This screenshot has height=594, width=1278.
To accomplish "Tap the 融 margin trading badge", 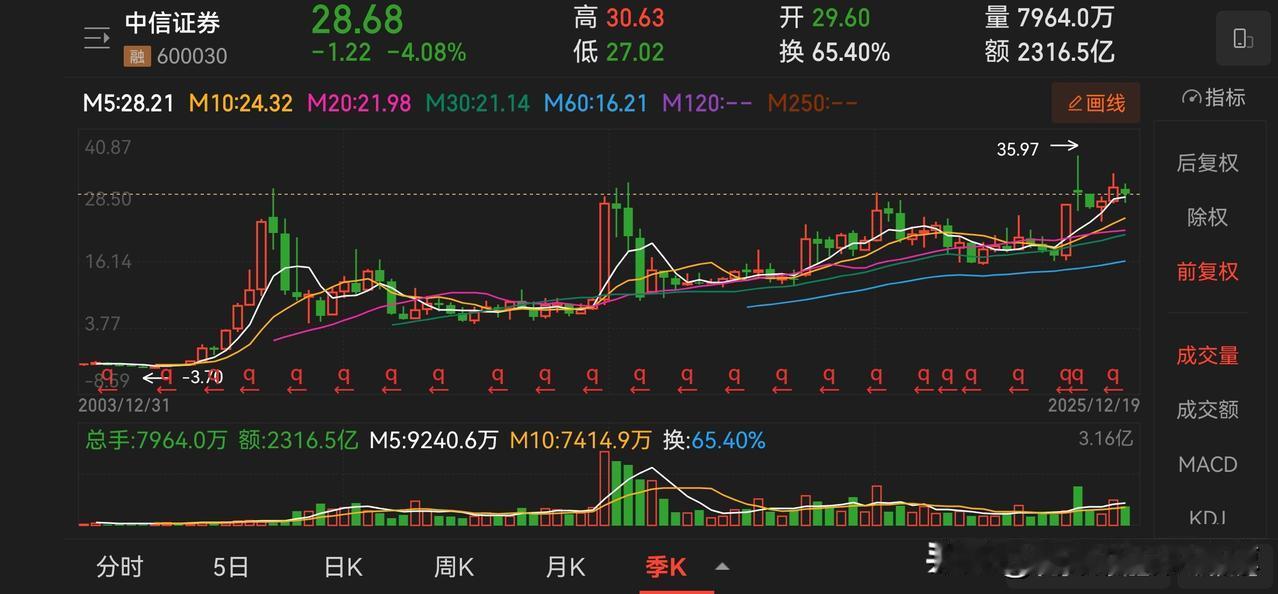I will click(135, 57).
